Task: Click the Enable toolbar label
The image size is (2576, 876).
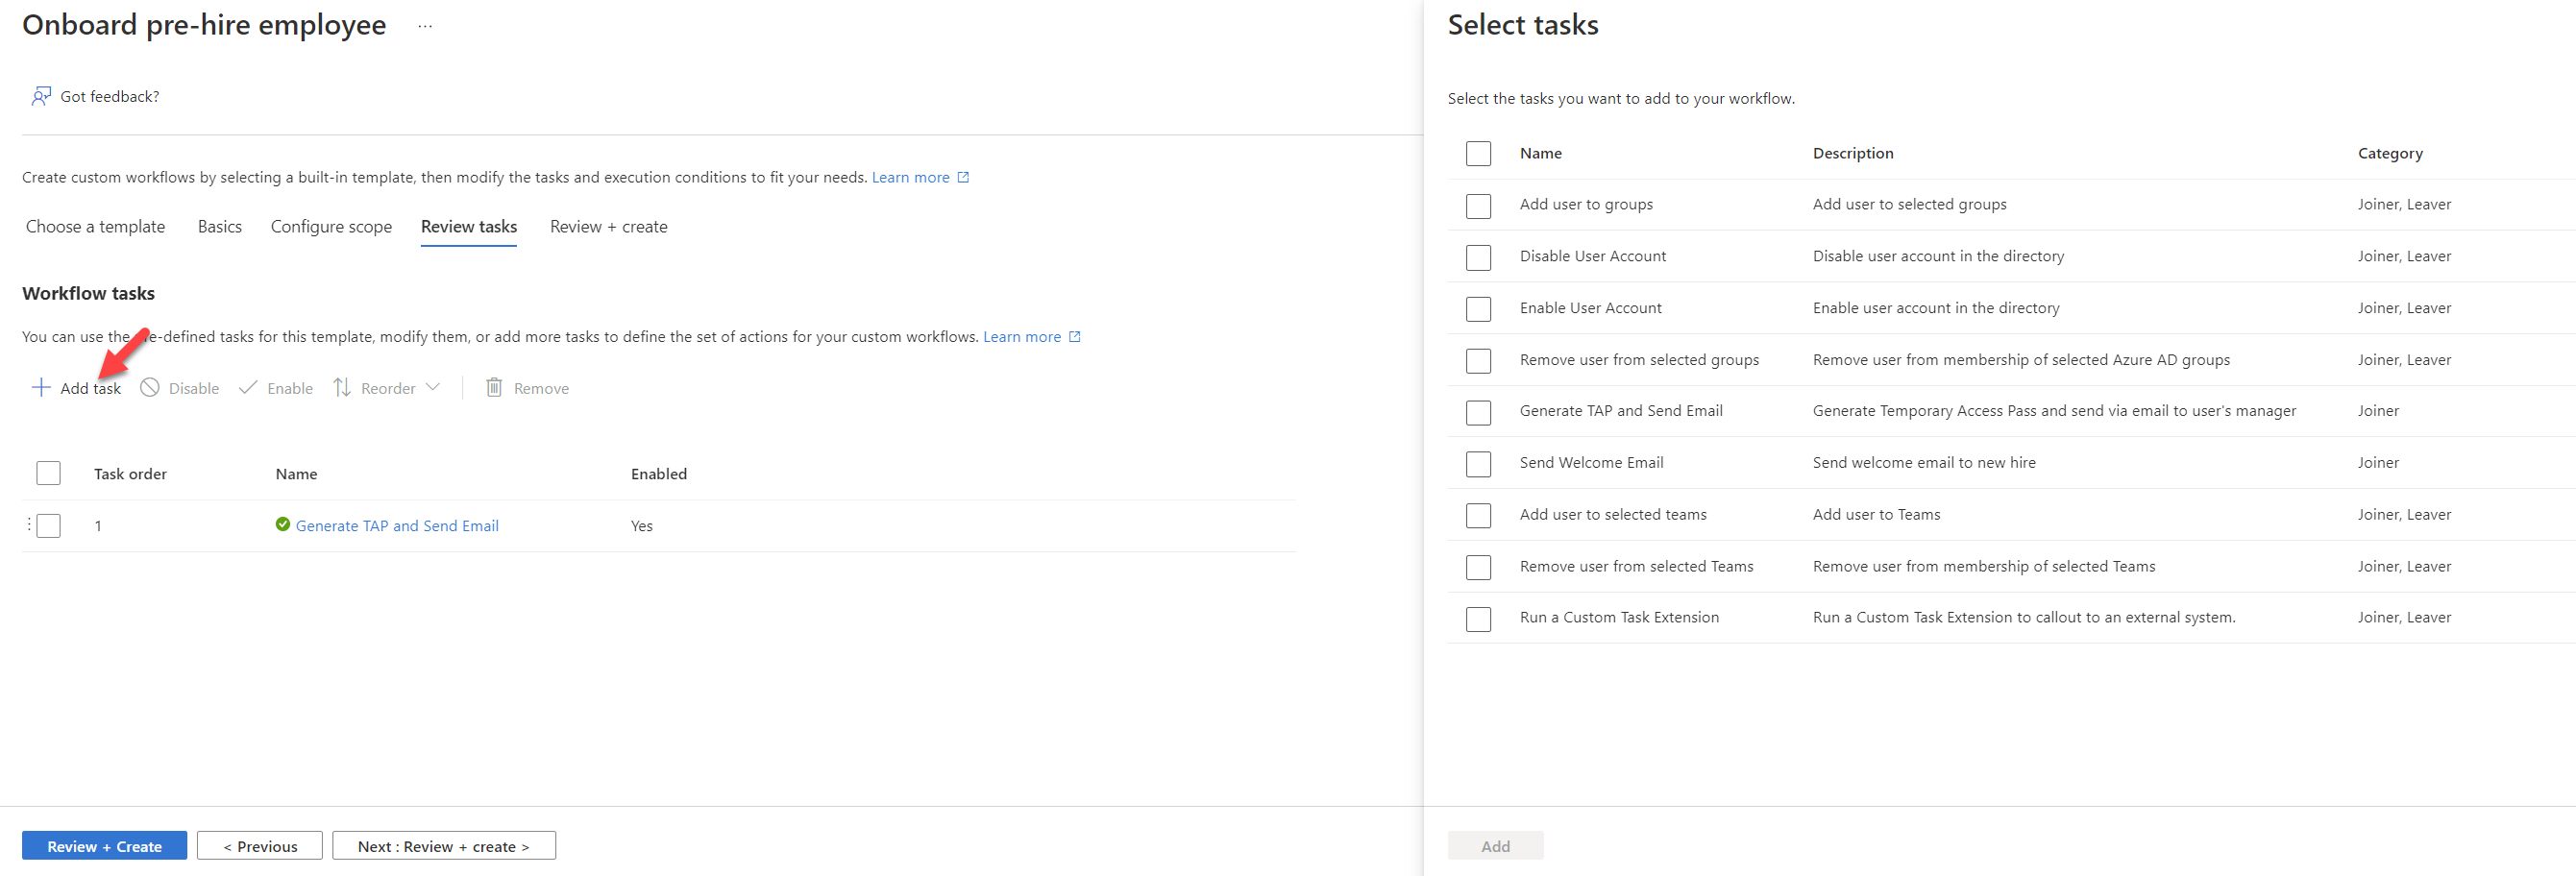Action: click(x=290, y=388)
